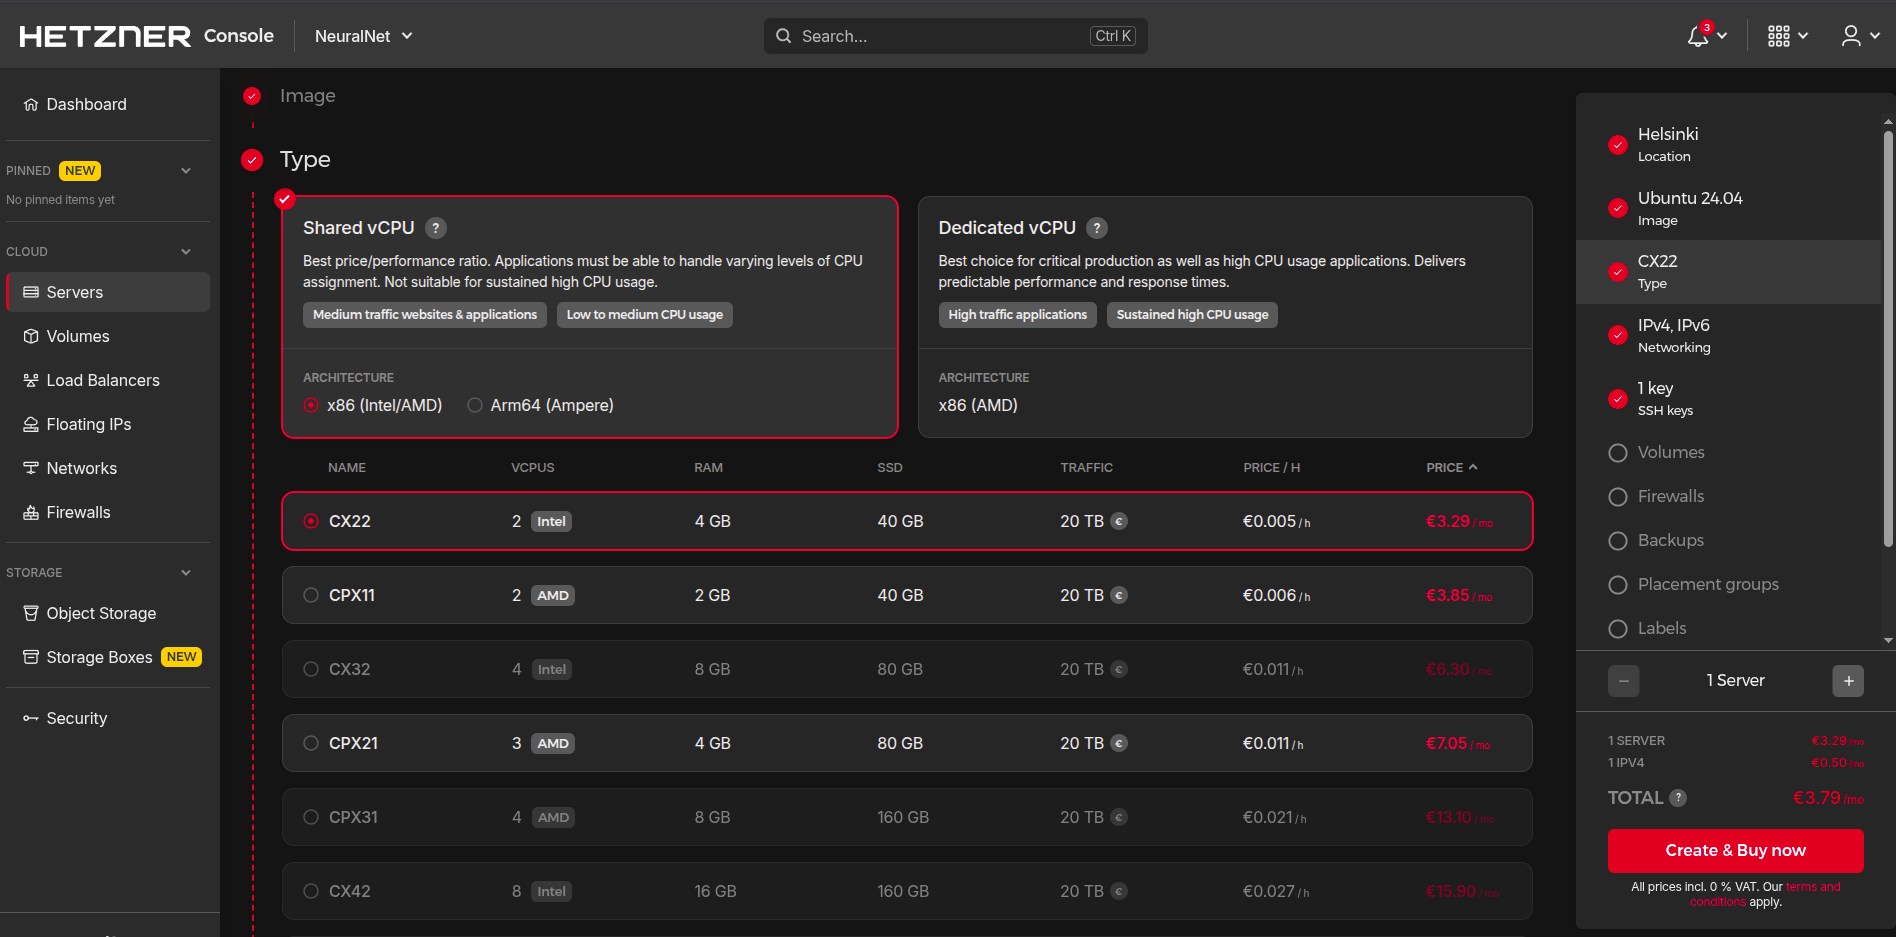The height and width of the screenshot is (937, 1896).
Task: Choose the CPX21 server type radio
Action: coord(311,743)
